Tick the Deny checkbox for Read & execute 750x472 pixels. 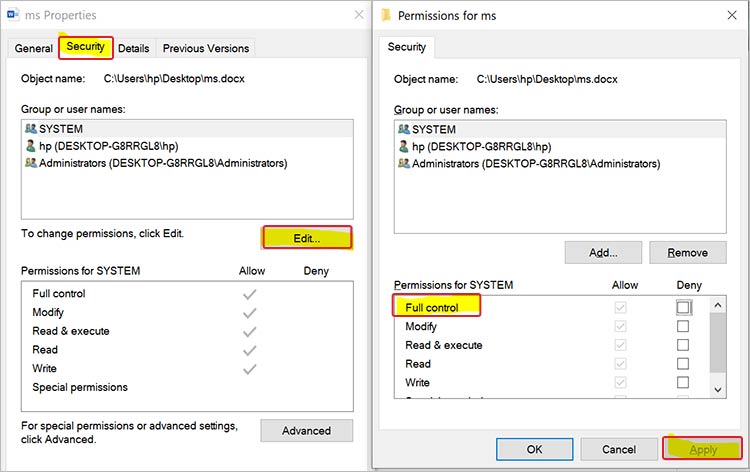tap(683, 345)
